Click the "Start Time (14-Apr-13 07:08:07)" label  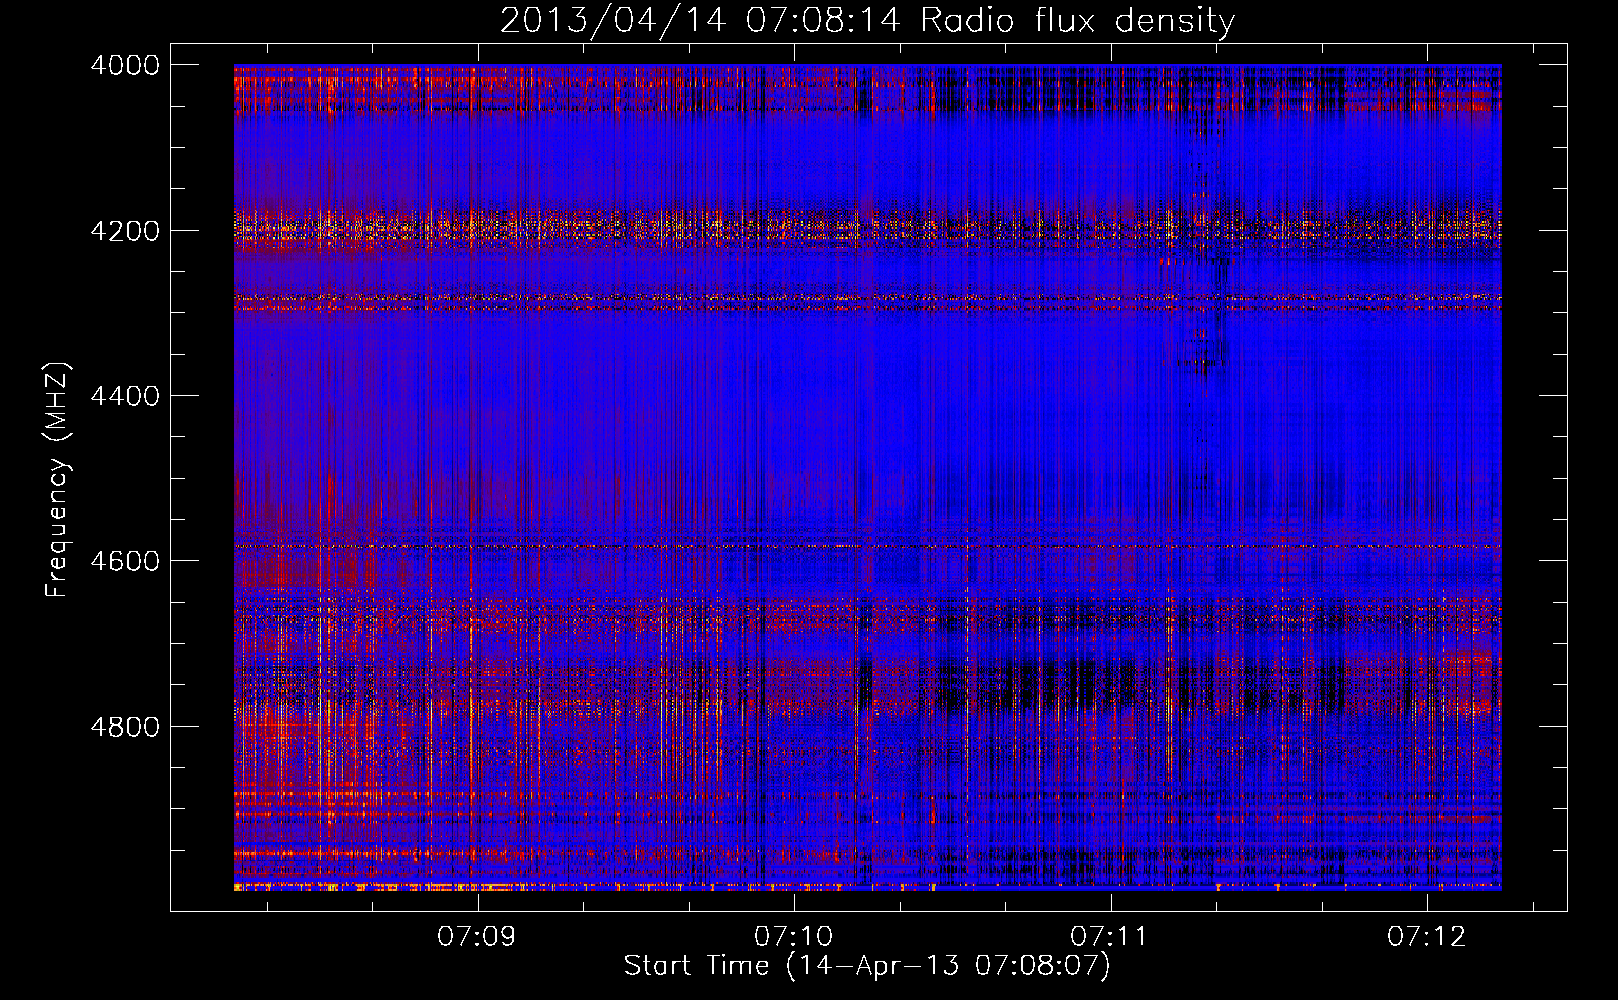pyautogui.click(x=867, y=966)
